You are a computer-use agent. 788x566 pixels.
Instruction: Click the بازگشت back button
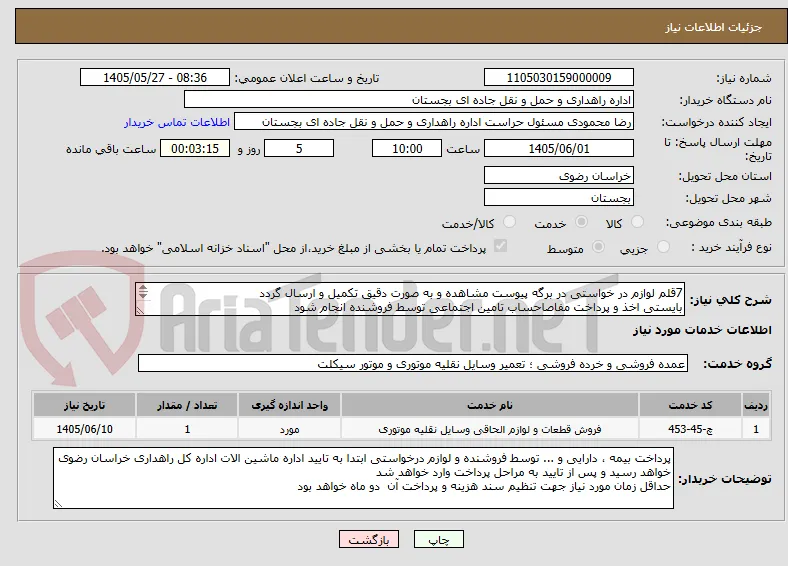pyautogui.click(x=369, y=539)
